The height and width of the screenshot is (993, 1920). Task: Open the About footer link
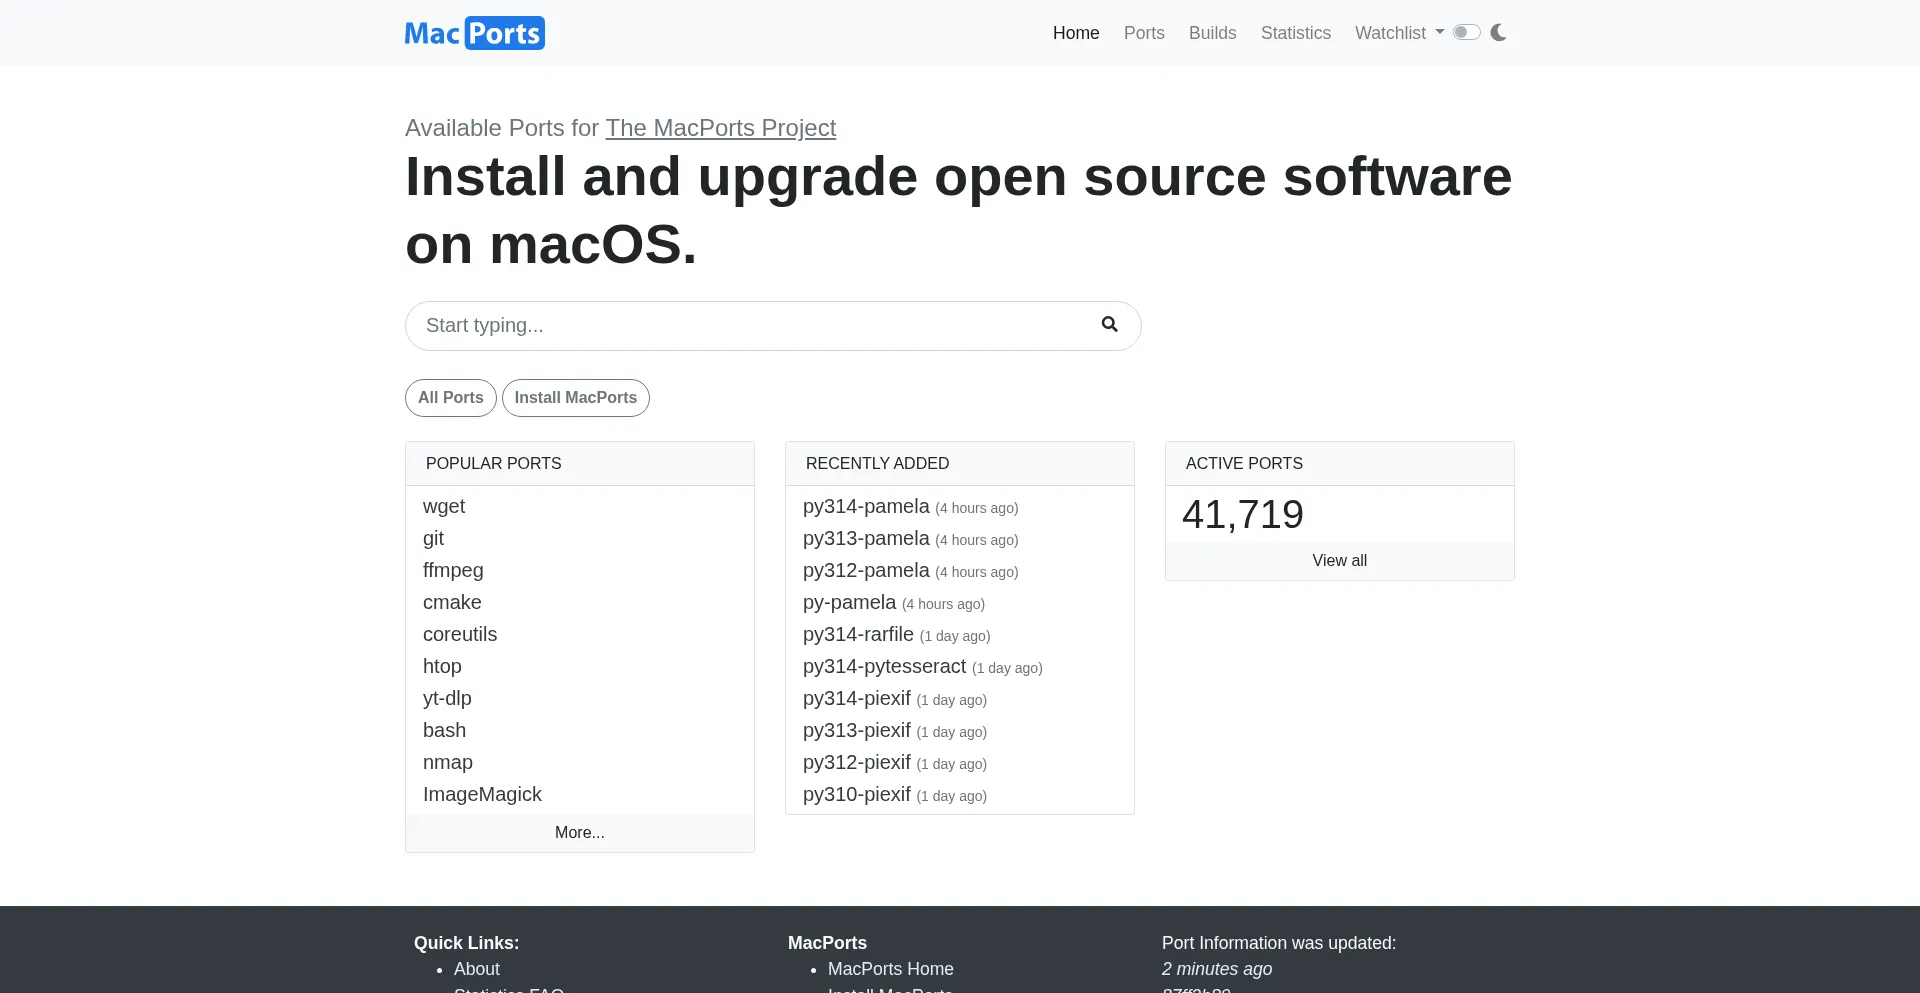(477, 969)
